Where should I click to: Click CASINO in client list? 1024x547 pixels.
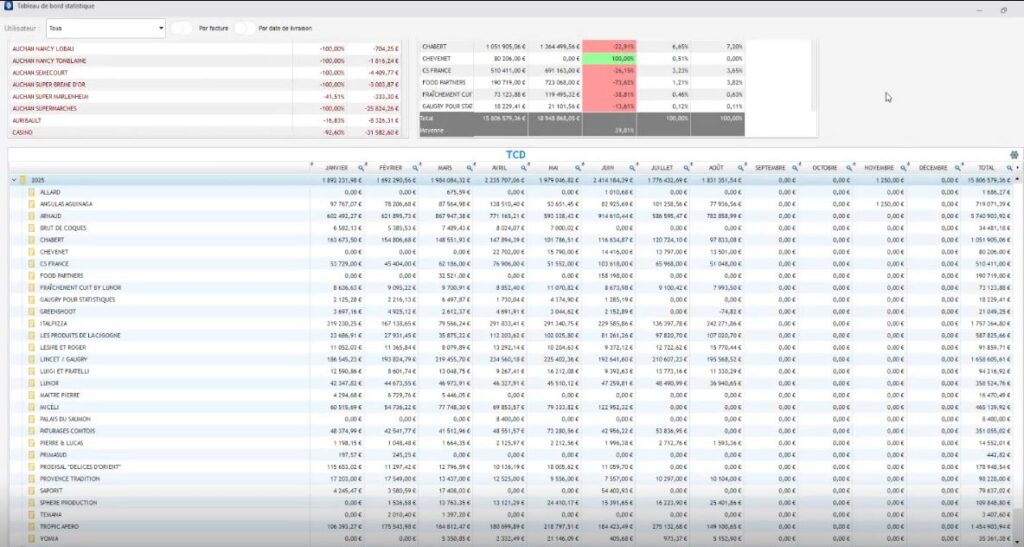click(22, 133)
